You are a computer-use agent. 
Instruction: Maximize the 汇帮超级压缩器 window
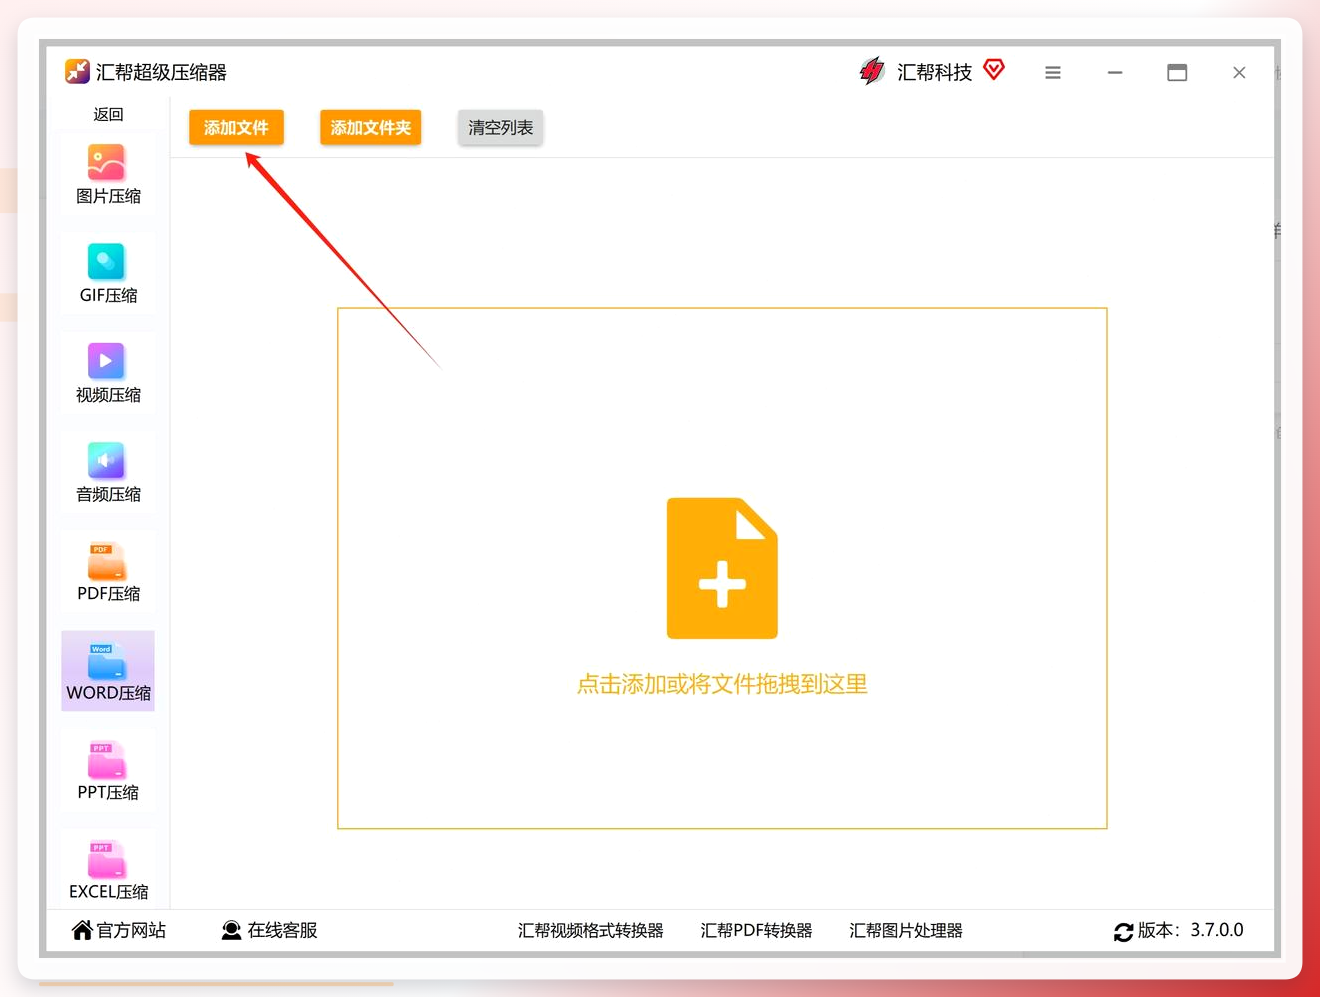coord(1177,72)
